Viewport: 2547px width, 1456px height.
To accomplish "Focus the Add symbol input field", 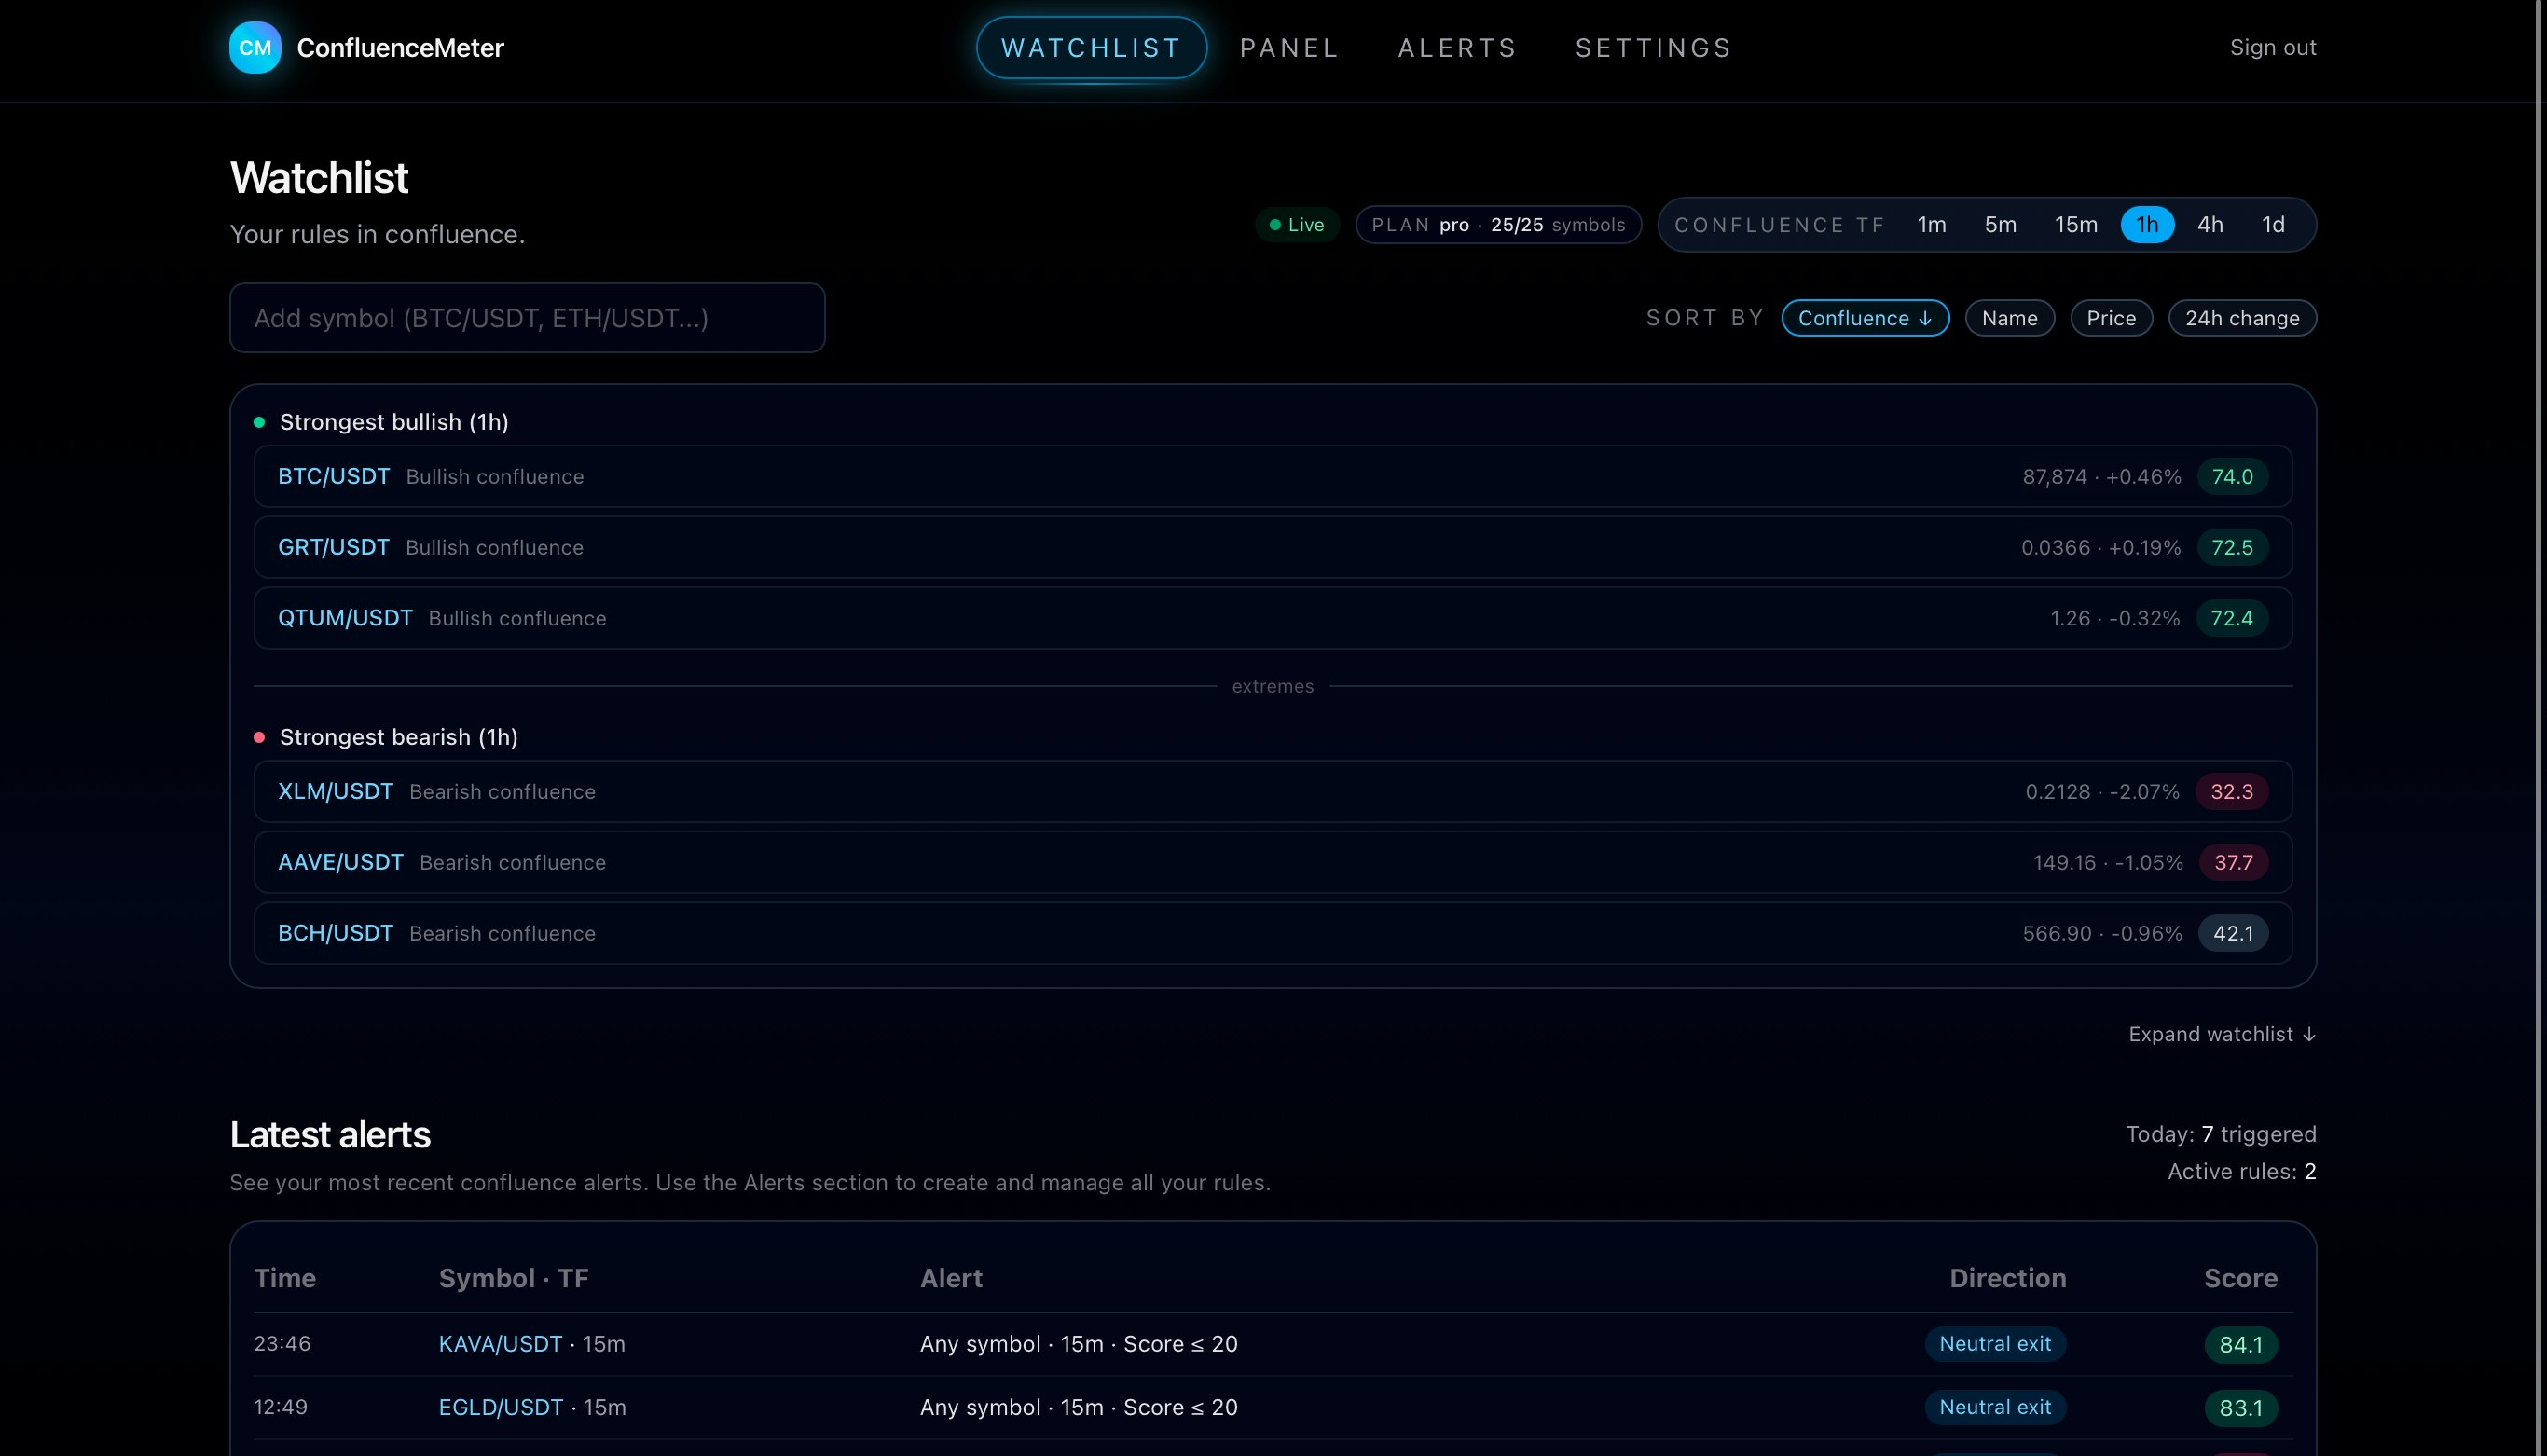I will (x=527, y=318).
